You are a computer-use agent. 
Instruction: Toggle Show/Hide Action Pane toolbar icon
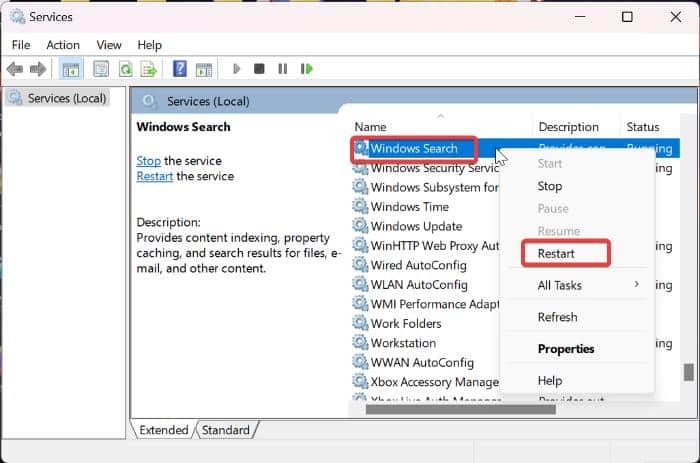[204, 69]
